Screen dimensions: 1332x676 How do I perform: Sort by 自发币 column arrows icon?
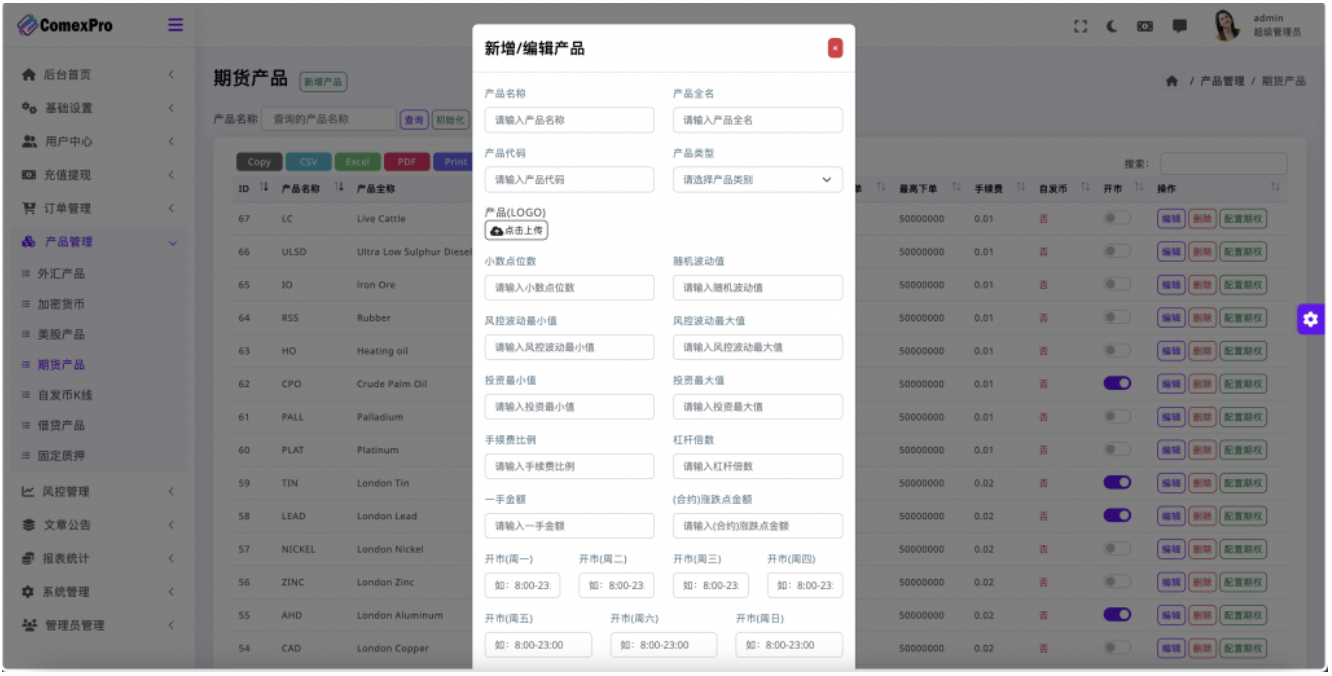pos(1085,188)
